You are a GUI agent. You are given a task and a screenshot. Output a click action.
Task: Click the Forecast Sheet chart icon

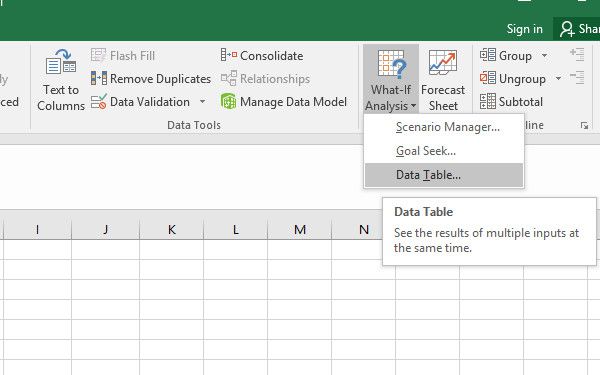click(443, 62)
